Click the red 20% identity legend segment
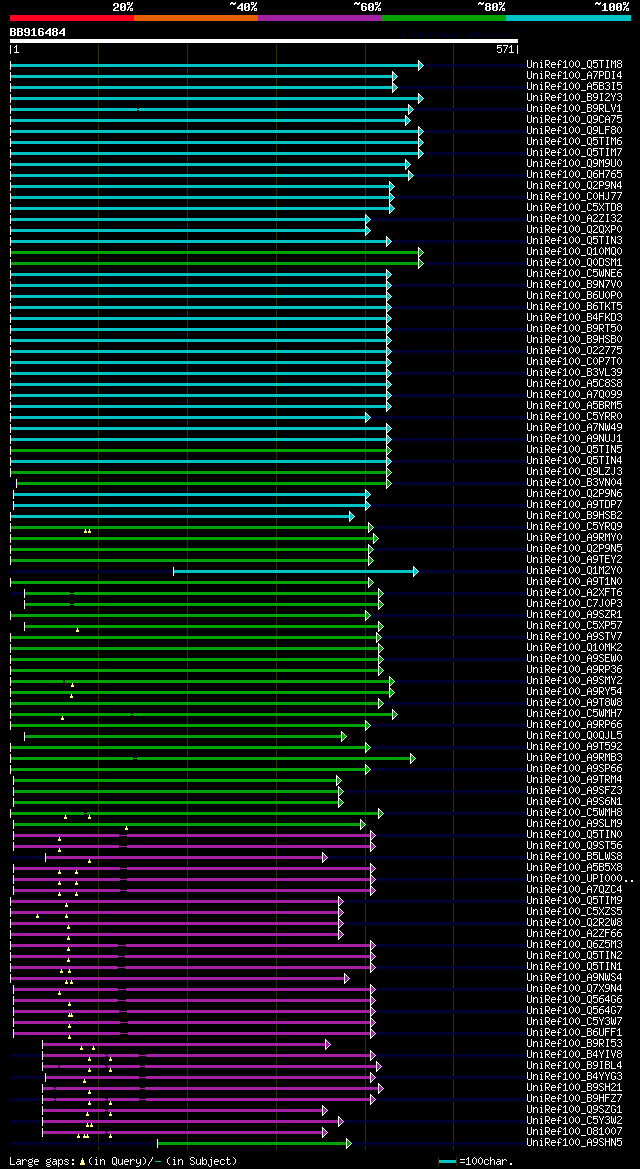 [x=72, y=17]
